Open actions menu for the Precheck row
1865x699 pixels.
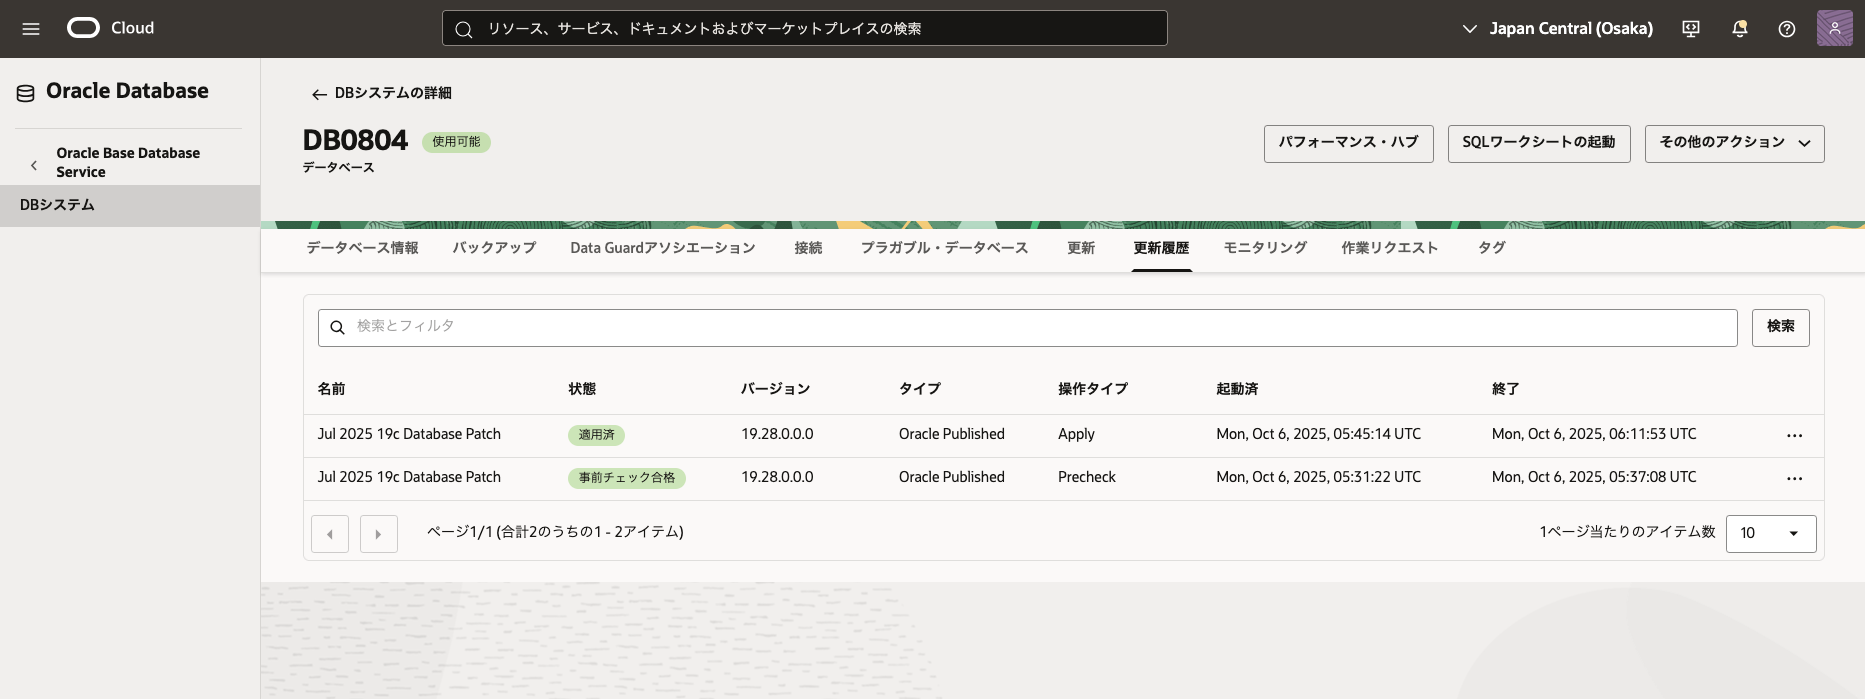point(1794,478)
